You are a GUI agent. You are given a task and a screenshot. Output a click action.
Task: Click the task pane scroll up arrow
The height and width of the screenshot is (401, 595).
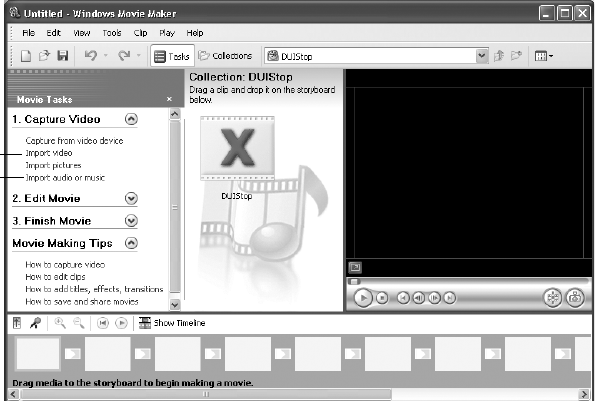pyautogui.click(x=175, y=114)
